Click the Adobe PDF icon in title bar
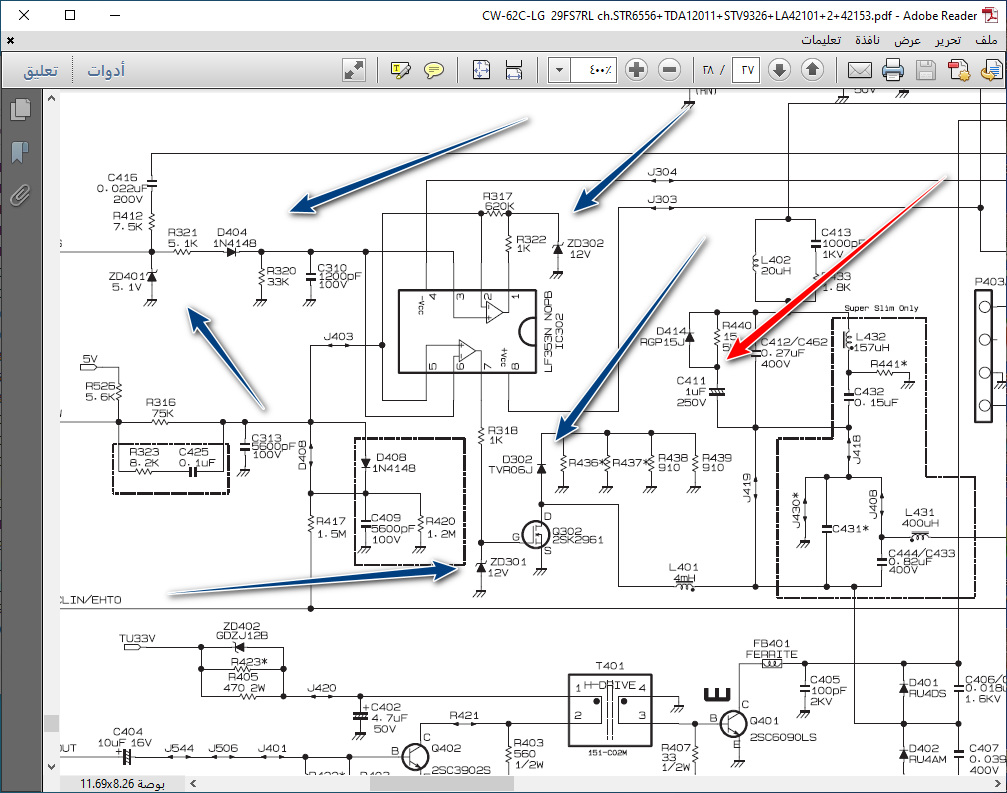 tap(991, 15)
